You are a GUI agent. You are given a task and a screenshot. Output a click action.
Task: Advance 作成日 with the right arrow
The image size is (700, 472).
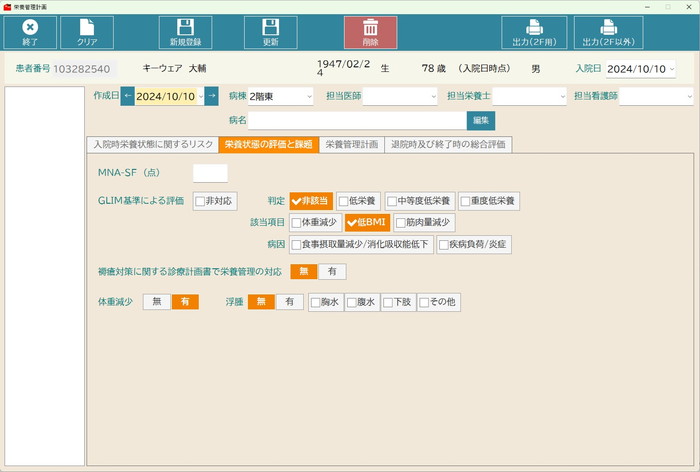pyautogui.click(x=211, y=97)
